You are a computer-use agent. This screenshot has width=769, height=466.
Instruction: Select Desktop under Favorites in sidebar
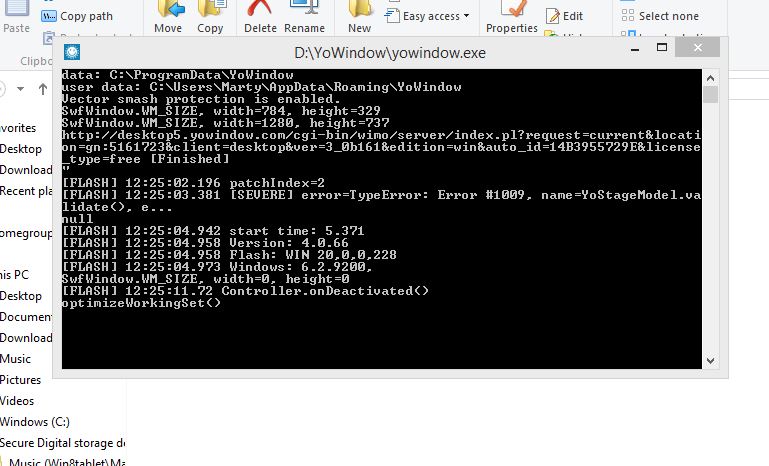(x=21, y=149)
